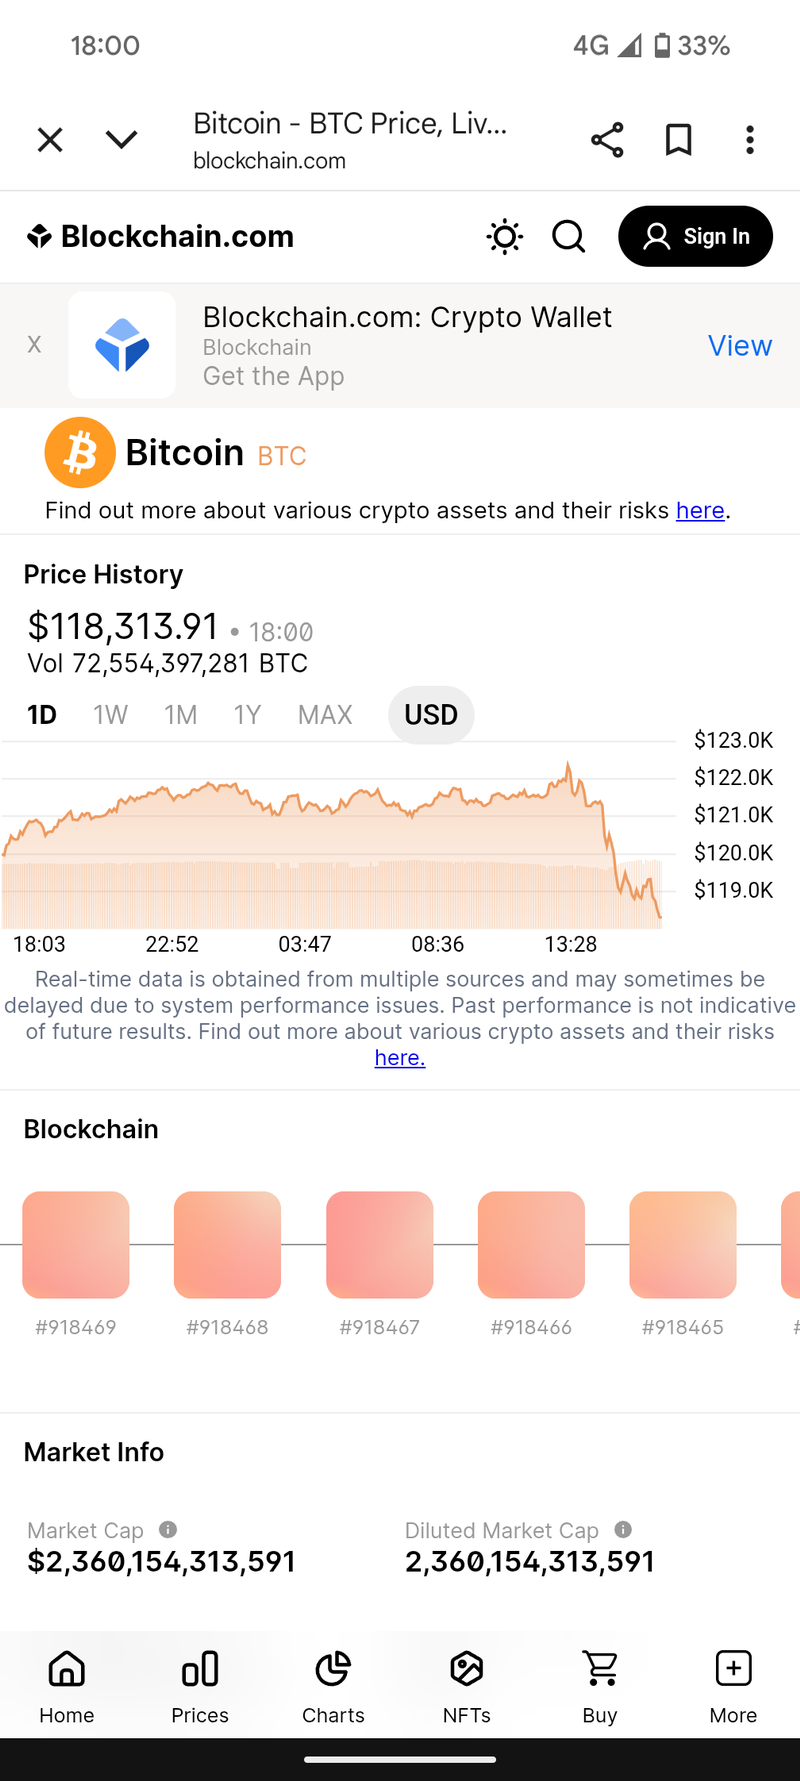Tap the share icon in browser bar
800x1781 pixels.
(607, 140)
